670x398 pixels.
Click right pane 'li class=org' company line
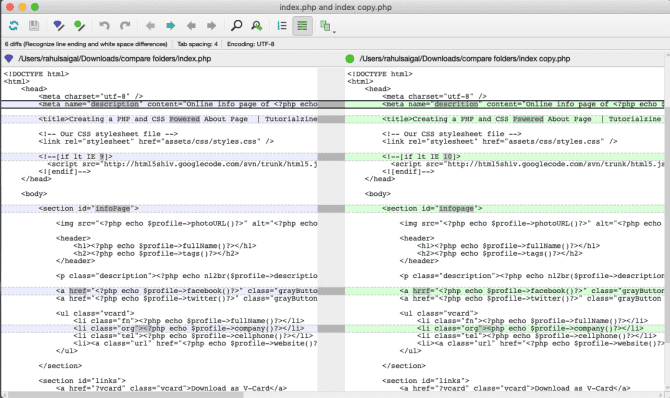point(505,329)
